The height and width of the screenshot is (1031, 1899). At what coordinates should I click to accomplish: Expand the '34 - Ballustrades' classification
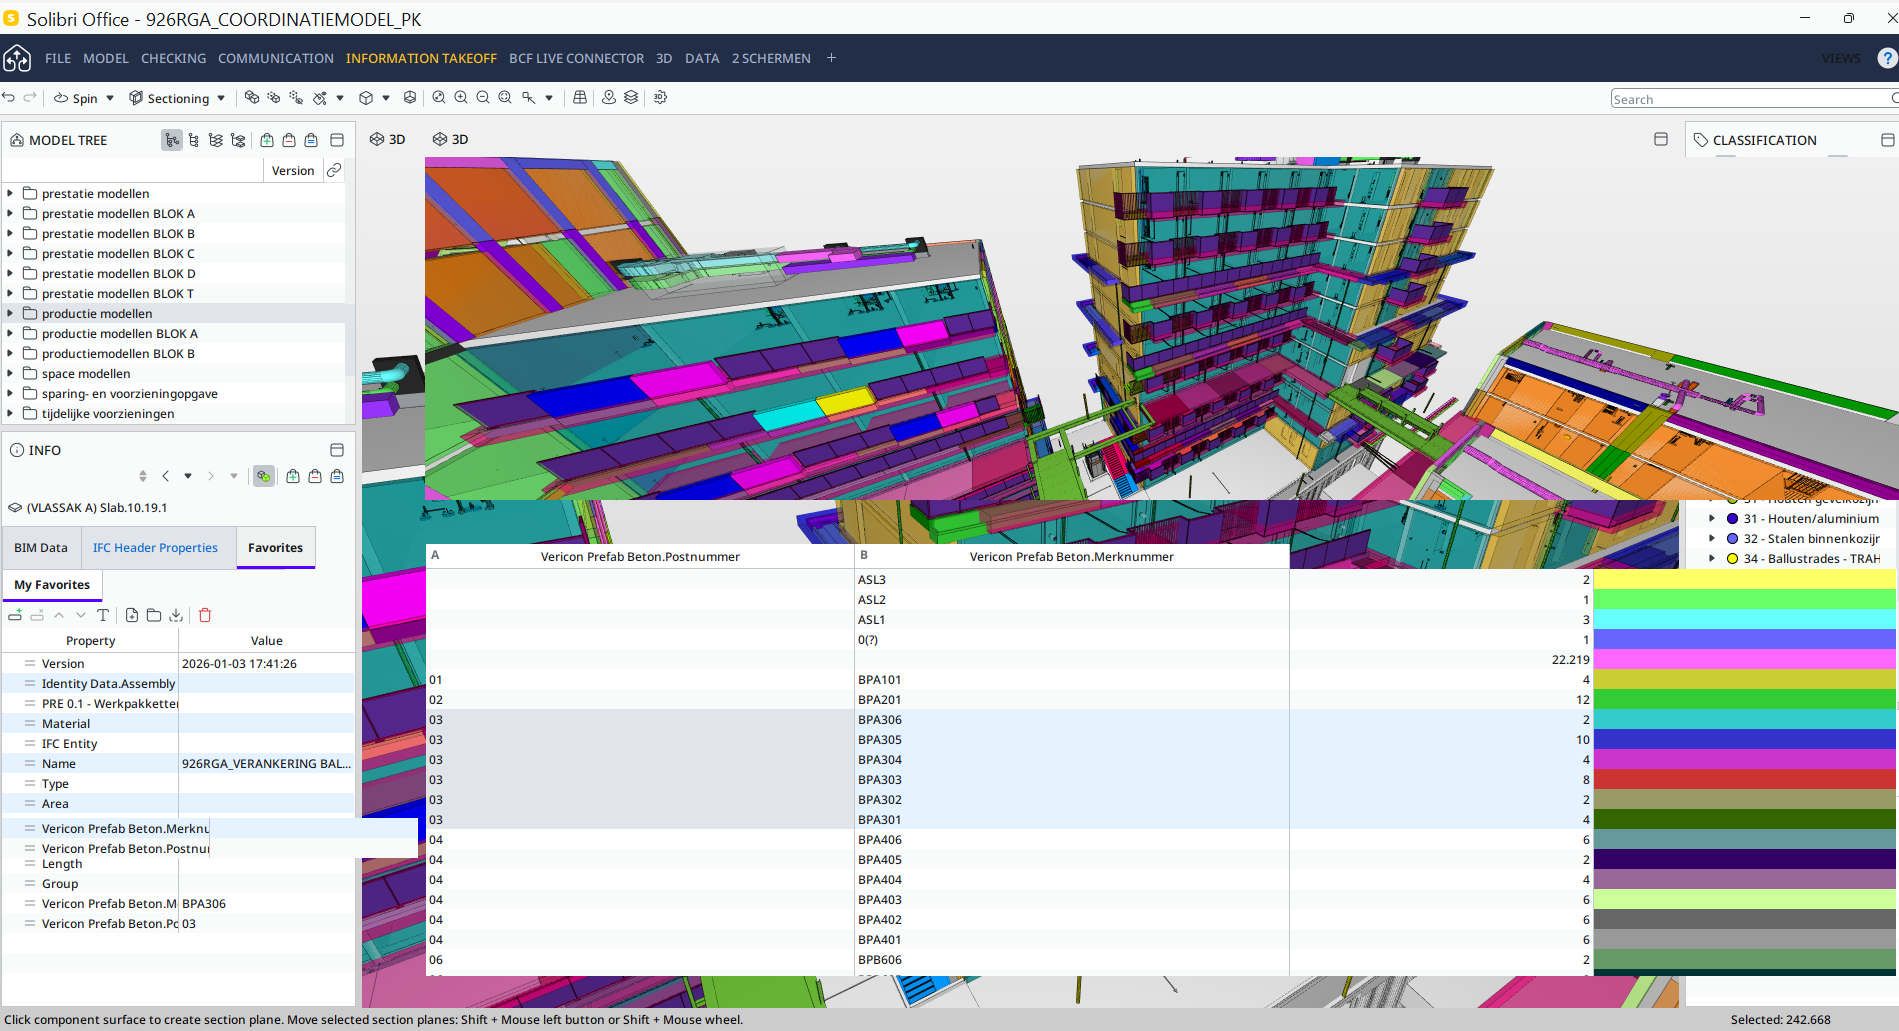(x=1712, y=559)
